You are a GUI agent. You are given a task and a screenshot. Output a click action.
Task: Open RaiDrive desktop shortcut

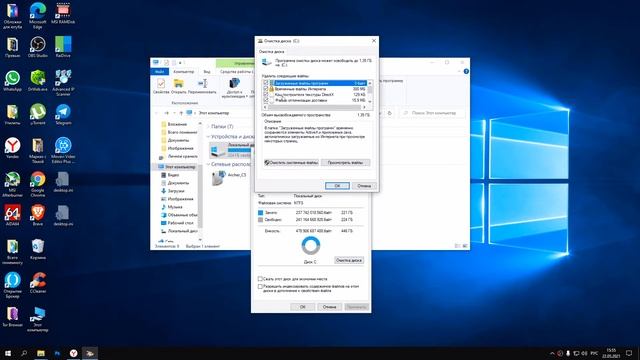(63, 47)
